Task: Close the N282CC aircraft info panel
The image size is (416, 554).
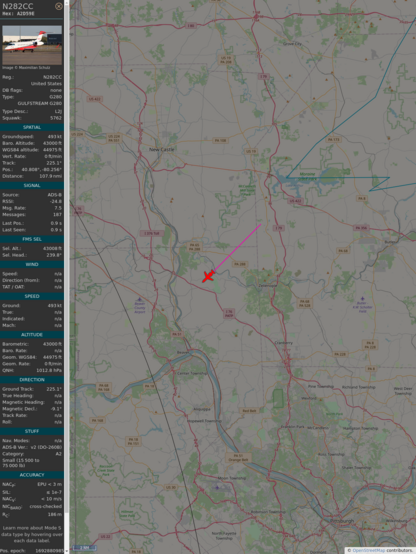Action: pyautogui.click(x=59, y=6)
